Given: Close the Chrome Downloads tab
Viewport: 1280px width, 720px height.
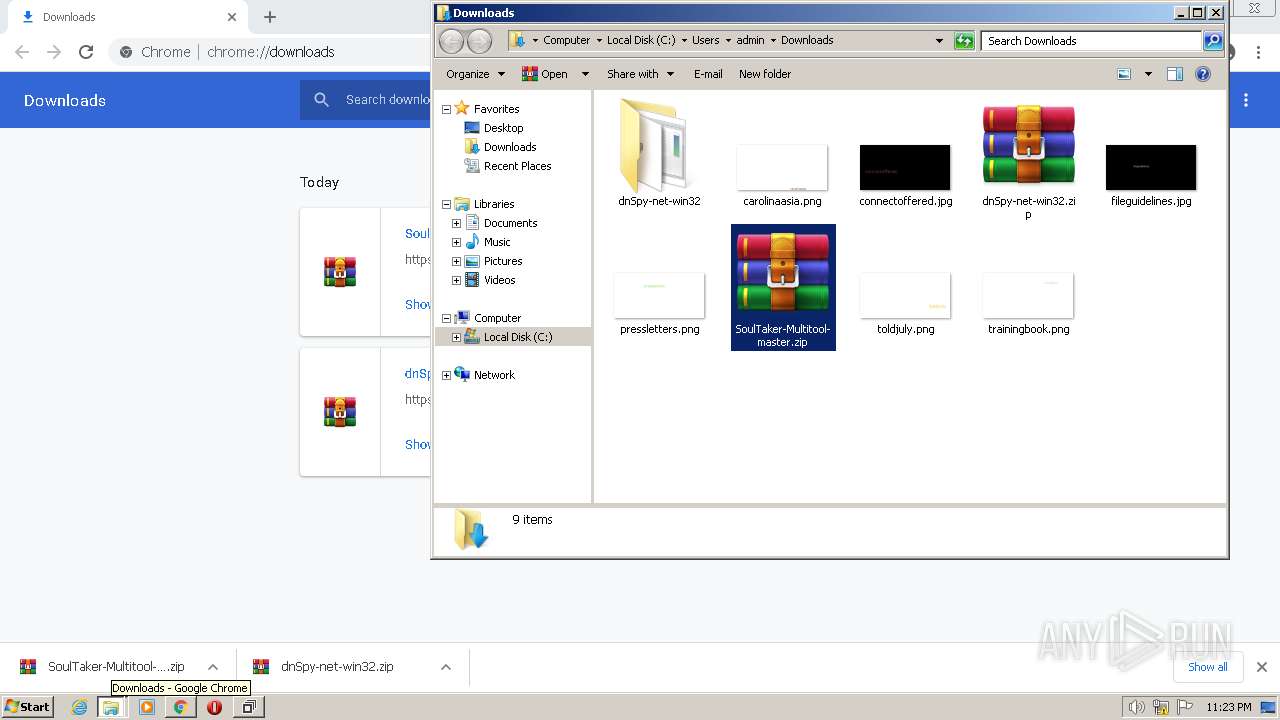Looking at the screenshot, I should pos(232,17).
